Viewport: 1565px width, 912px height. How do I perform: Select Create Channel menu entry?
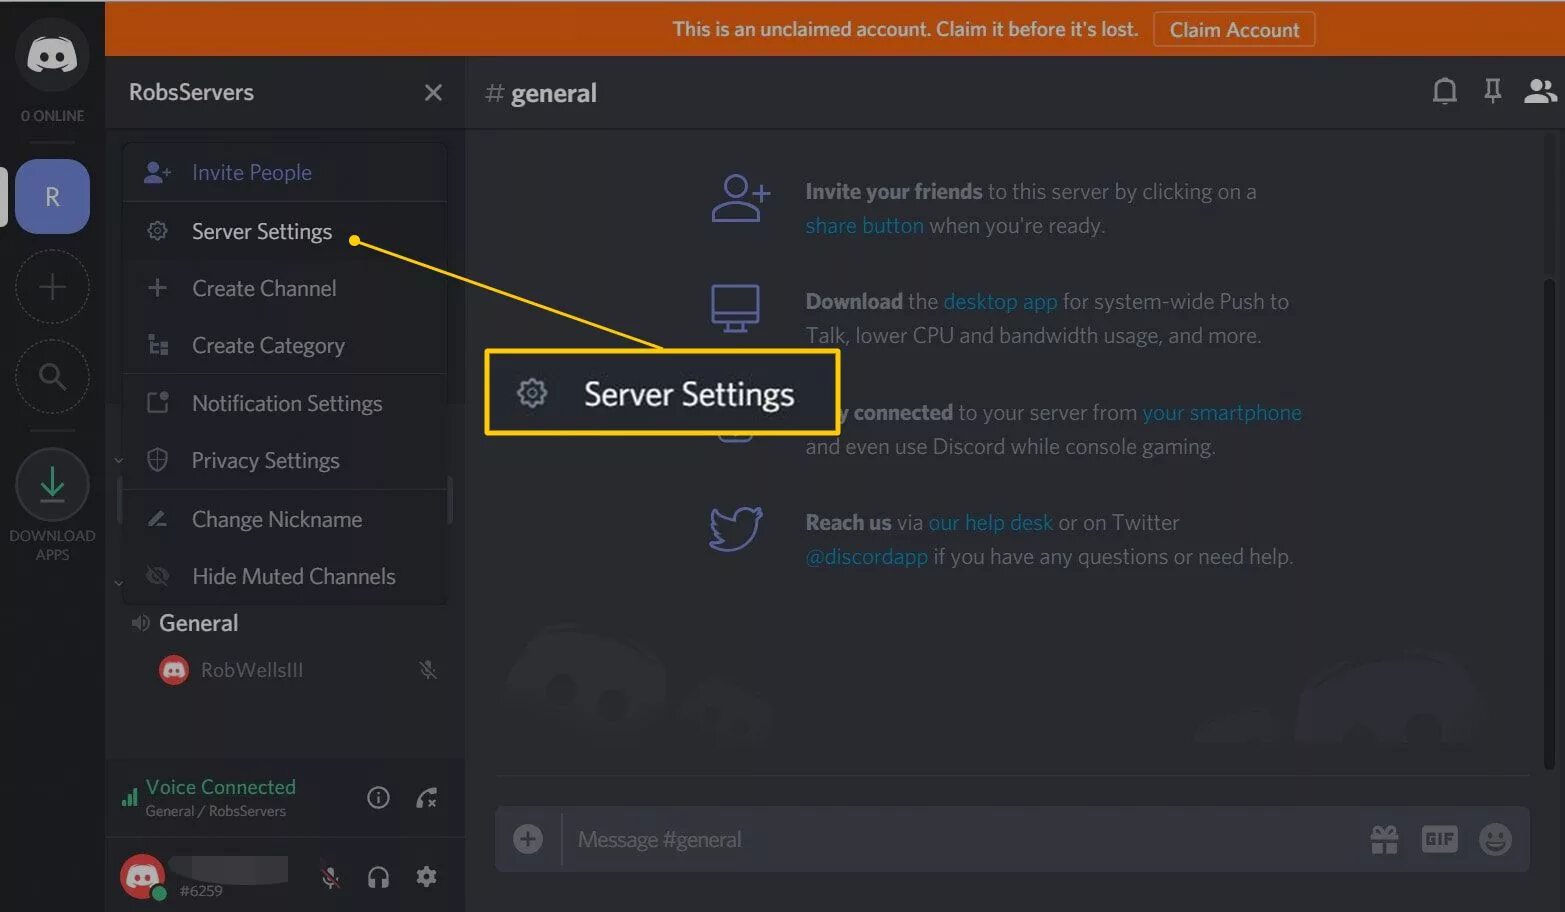[285, 288]
